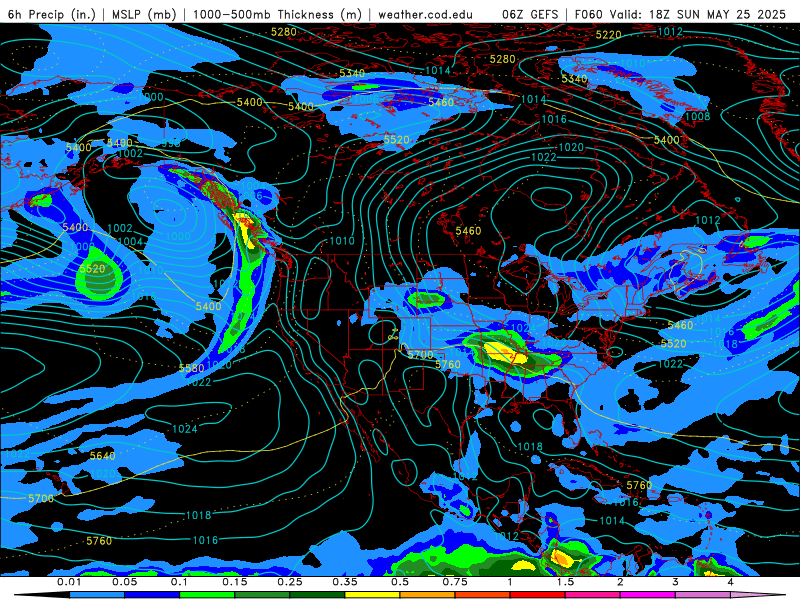This screenshot has height=600, width=800.
Task: Click the 0.75 legend scale value
Action: [x=455, y=582]
